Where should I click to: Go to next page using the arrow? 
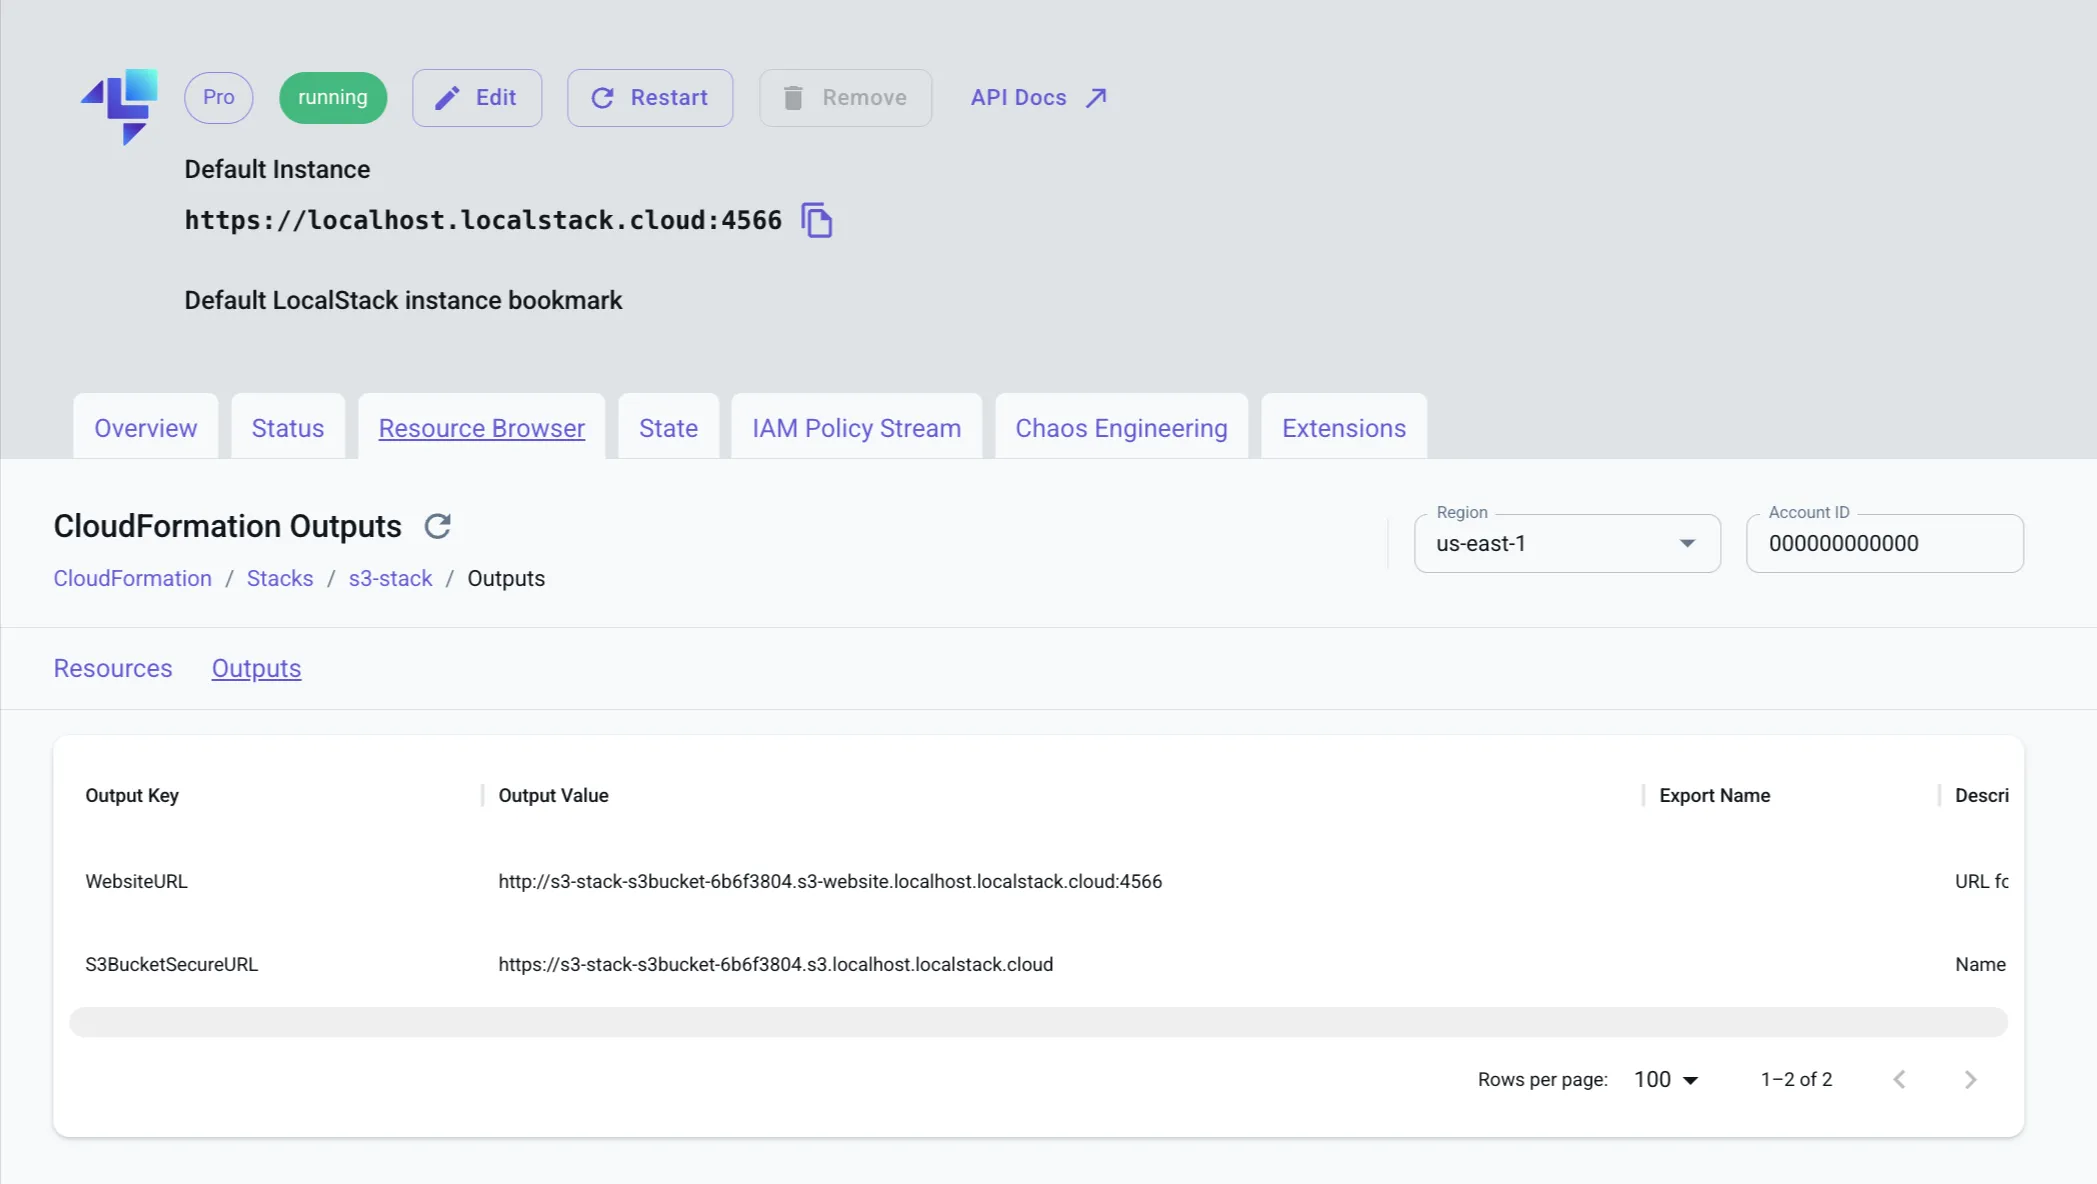(1970, 1079)
